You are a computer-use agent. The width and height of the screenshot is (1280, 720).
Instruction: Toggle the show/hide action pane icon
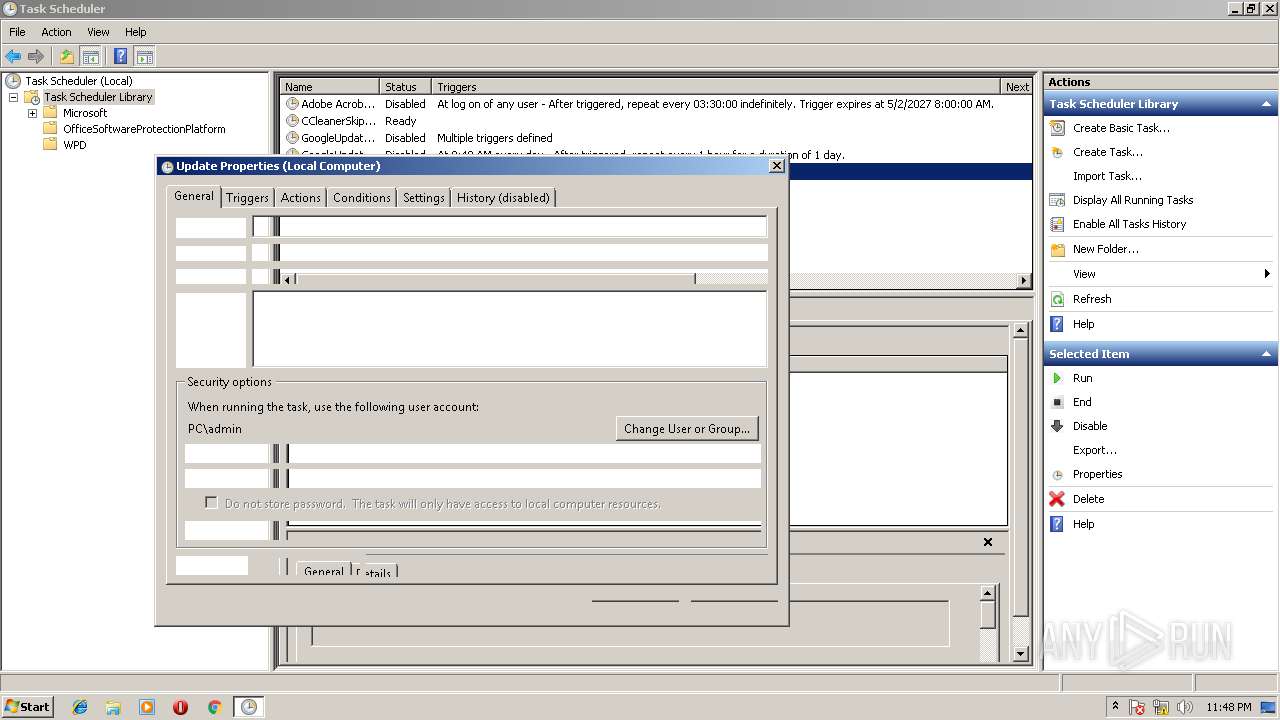click(x=144, y=57)
